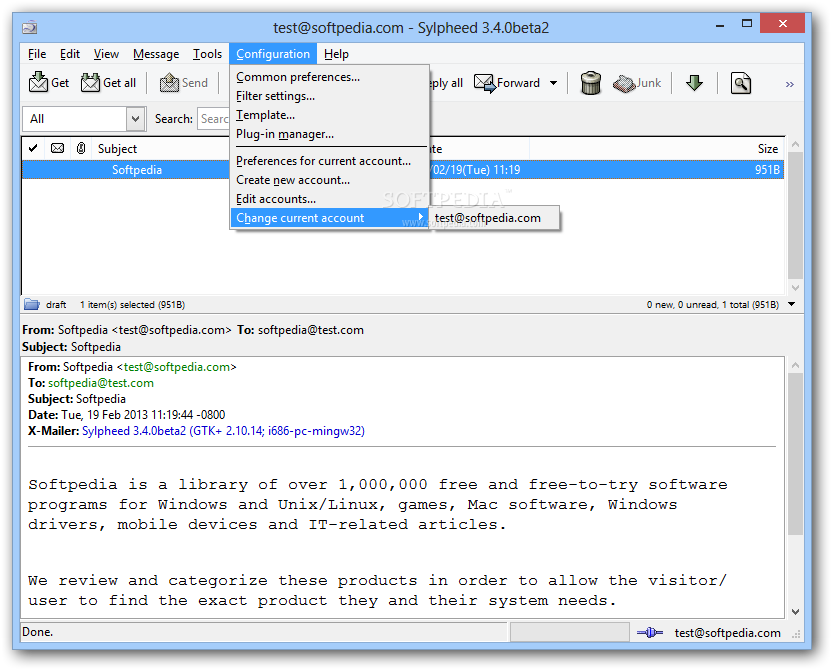Click the "1 item(s) selected (951B)" text
Viewport: 832px width, 670px height.
coord(132,304)
